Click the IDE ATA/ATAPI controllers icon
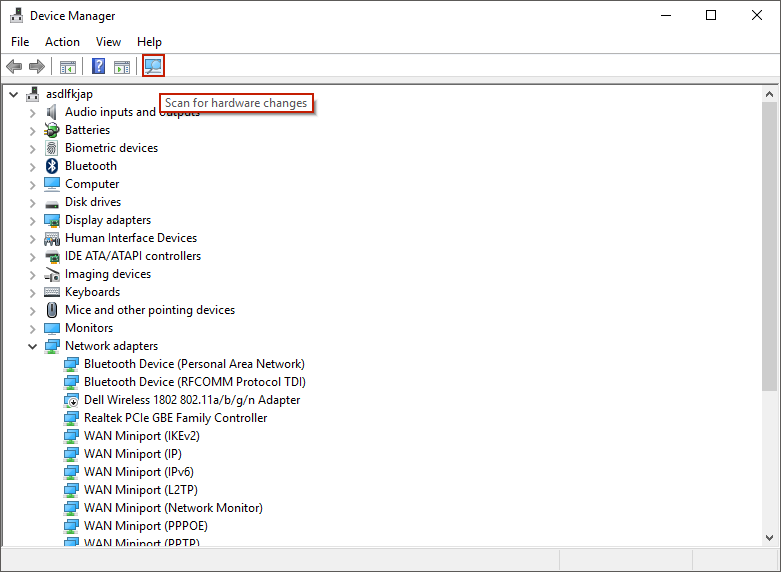 click(x=52, y=256)
